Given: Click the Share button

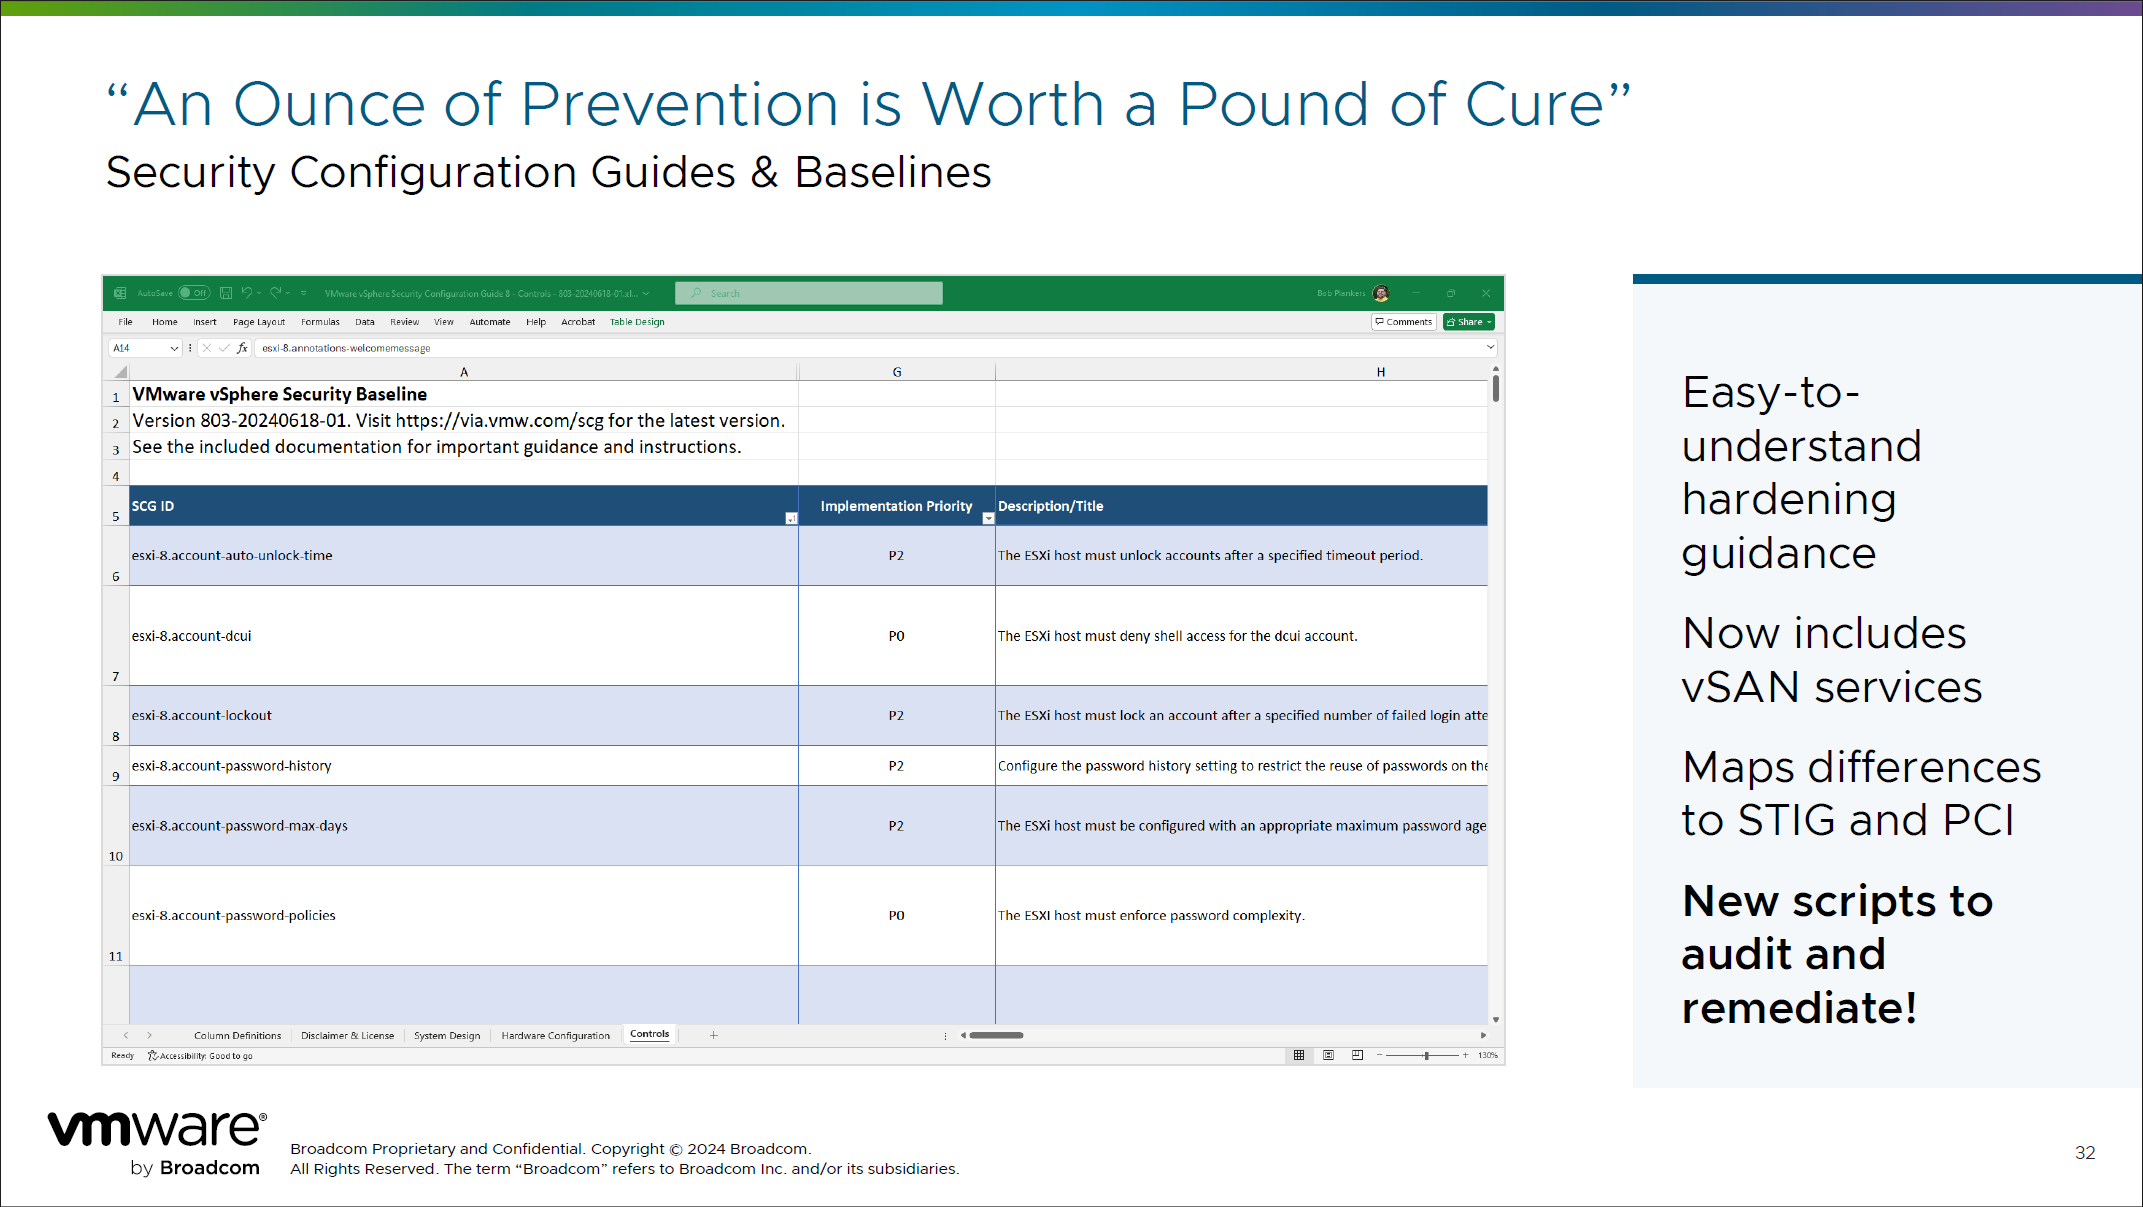Looking at the screenshot, I should tap(1468, 322).
